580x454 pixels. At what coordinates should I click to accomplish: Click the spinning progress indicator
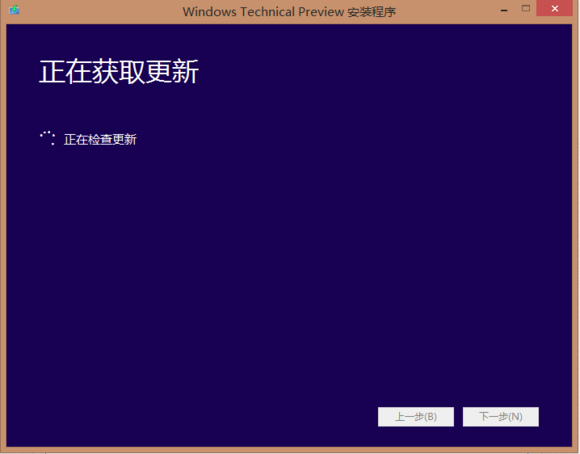click(x=47, y=138)
